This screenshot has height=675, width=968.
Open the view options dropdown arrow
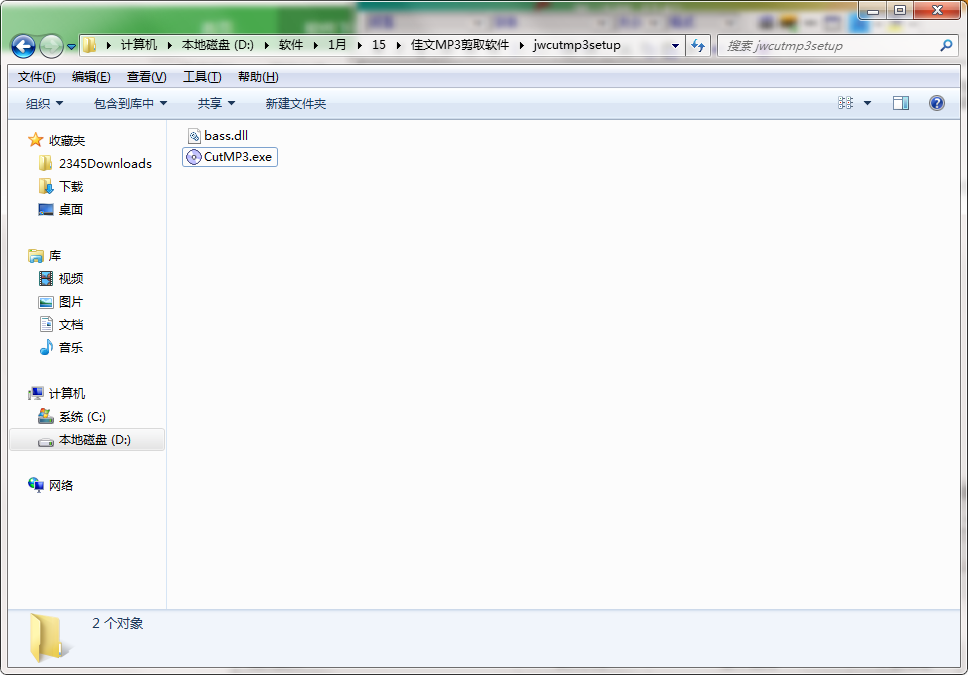click(867, 103)
